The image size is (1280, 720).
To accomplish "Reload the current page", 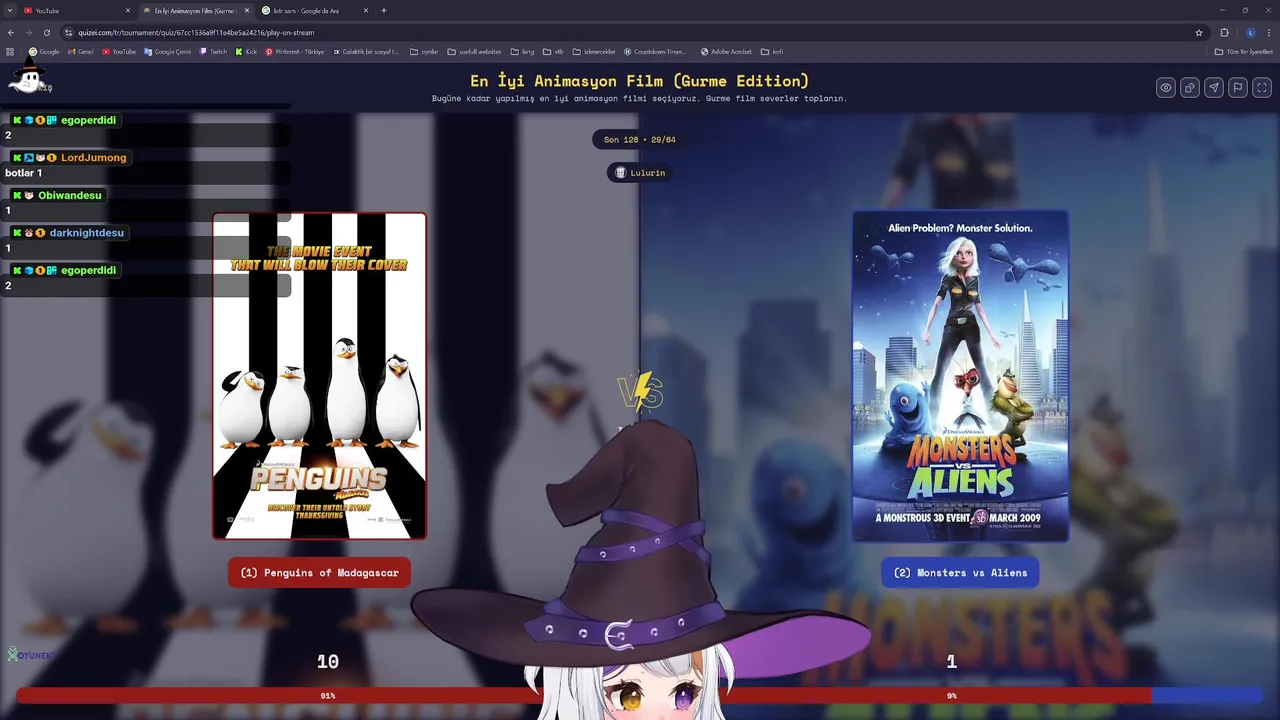I will pos(46,32).
